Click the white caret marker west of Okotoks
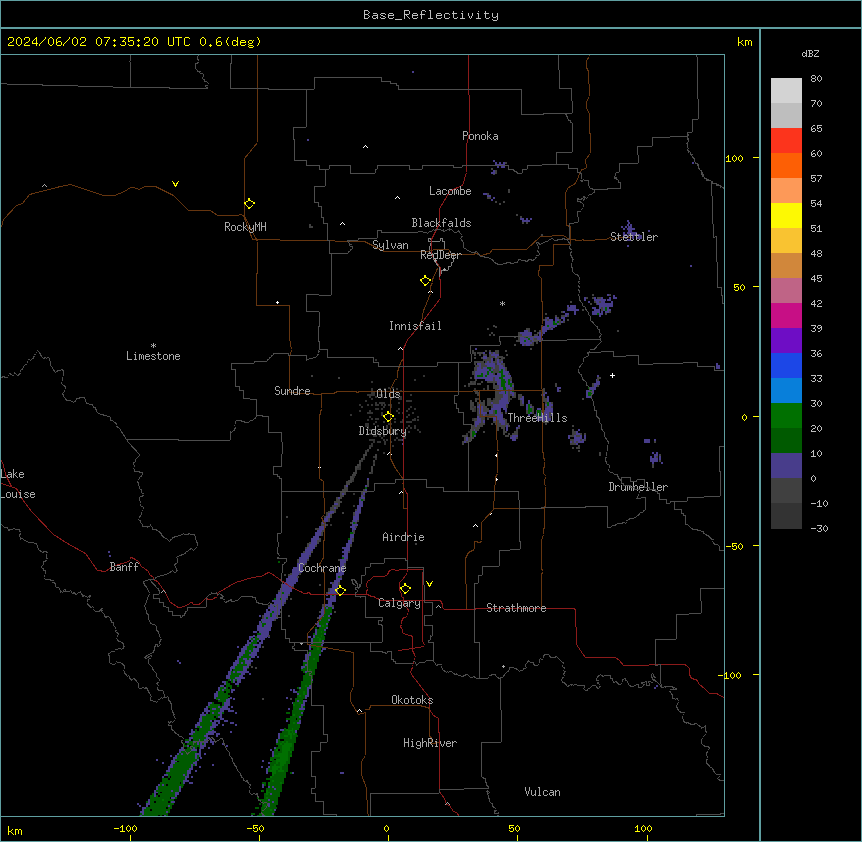862x842 pixels. point(360,711)
